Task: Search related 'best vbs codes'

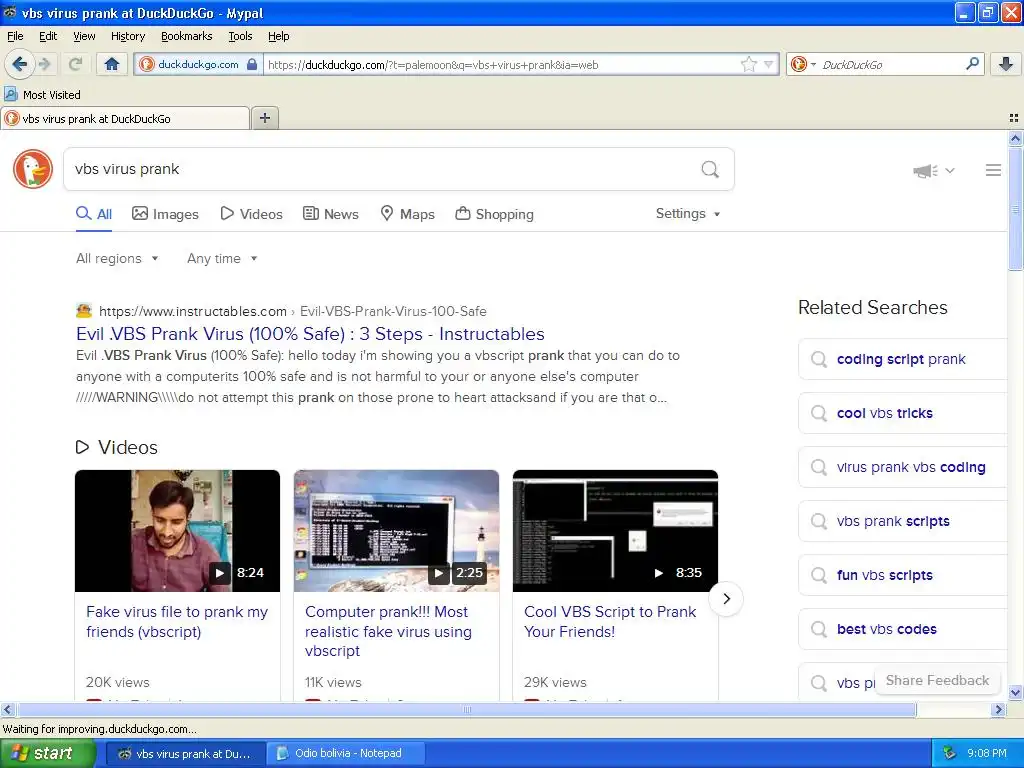Action: tap(902, 630)
